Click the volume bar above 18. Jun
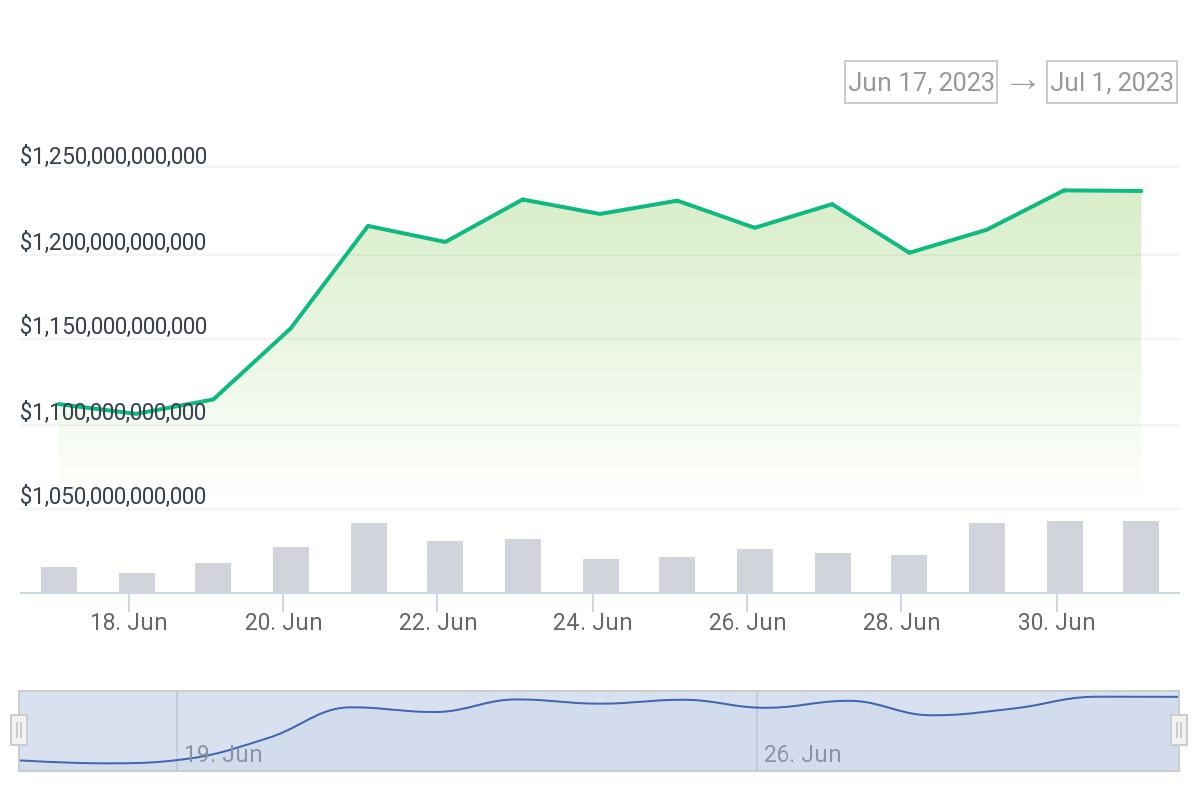Image resolution: width=1200 pixels, height=800 pixels. [x=137, y=582]
